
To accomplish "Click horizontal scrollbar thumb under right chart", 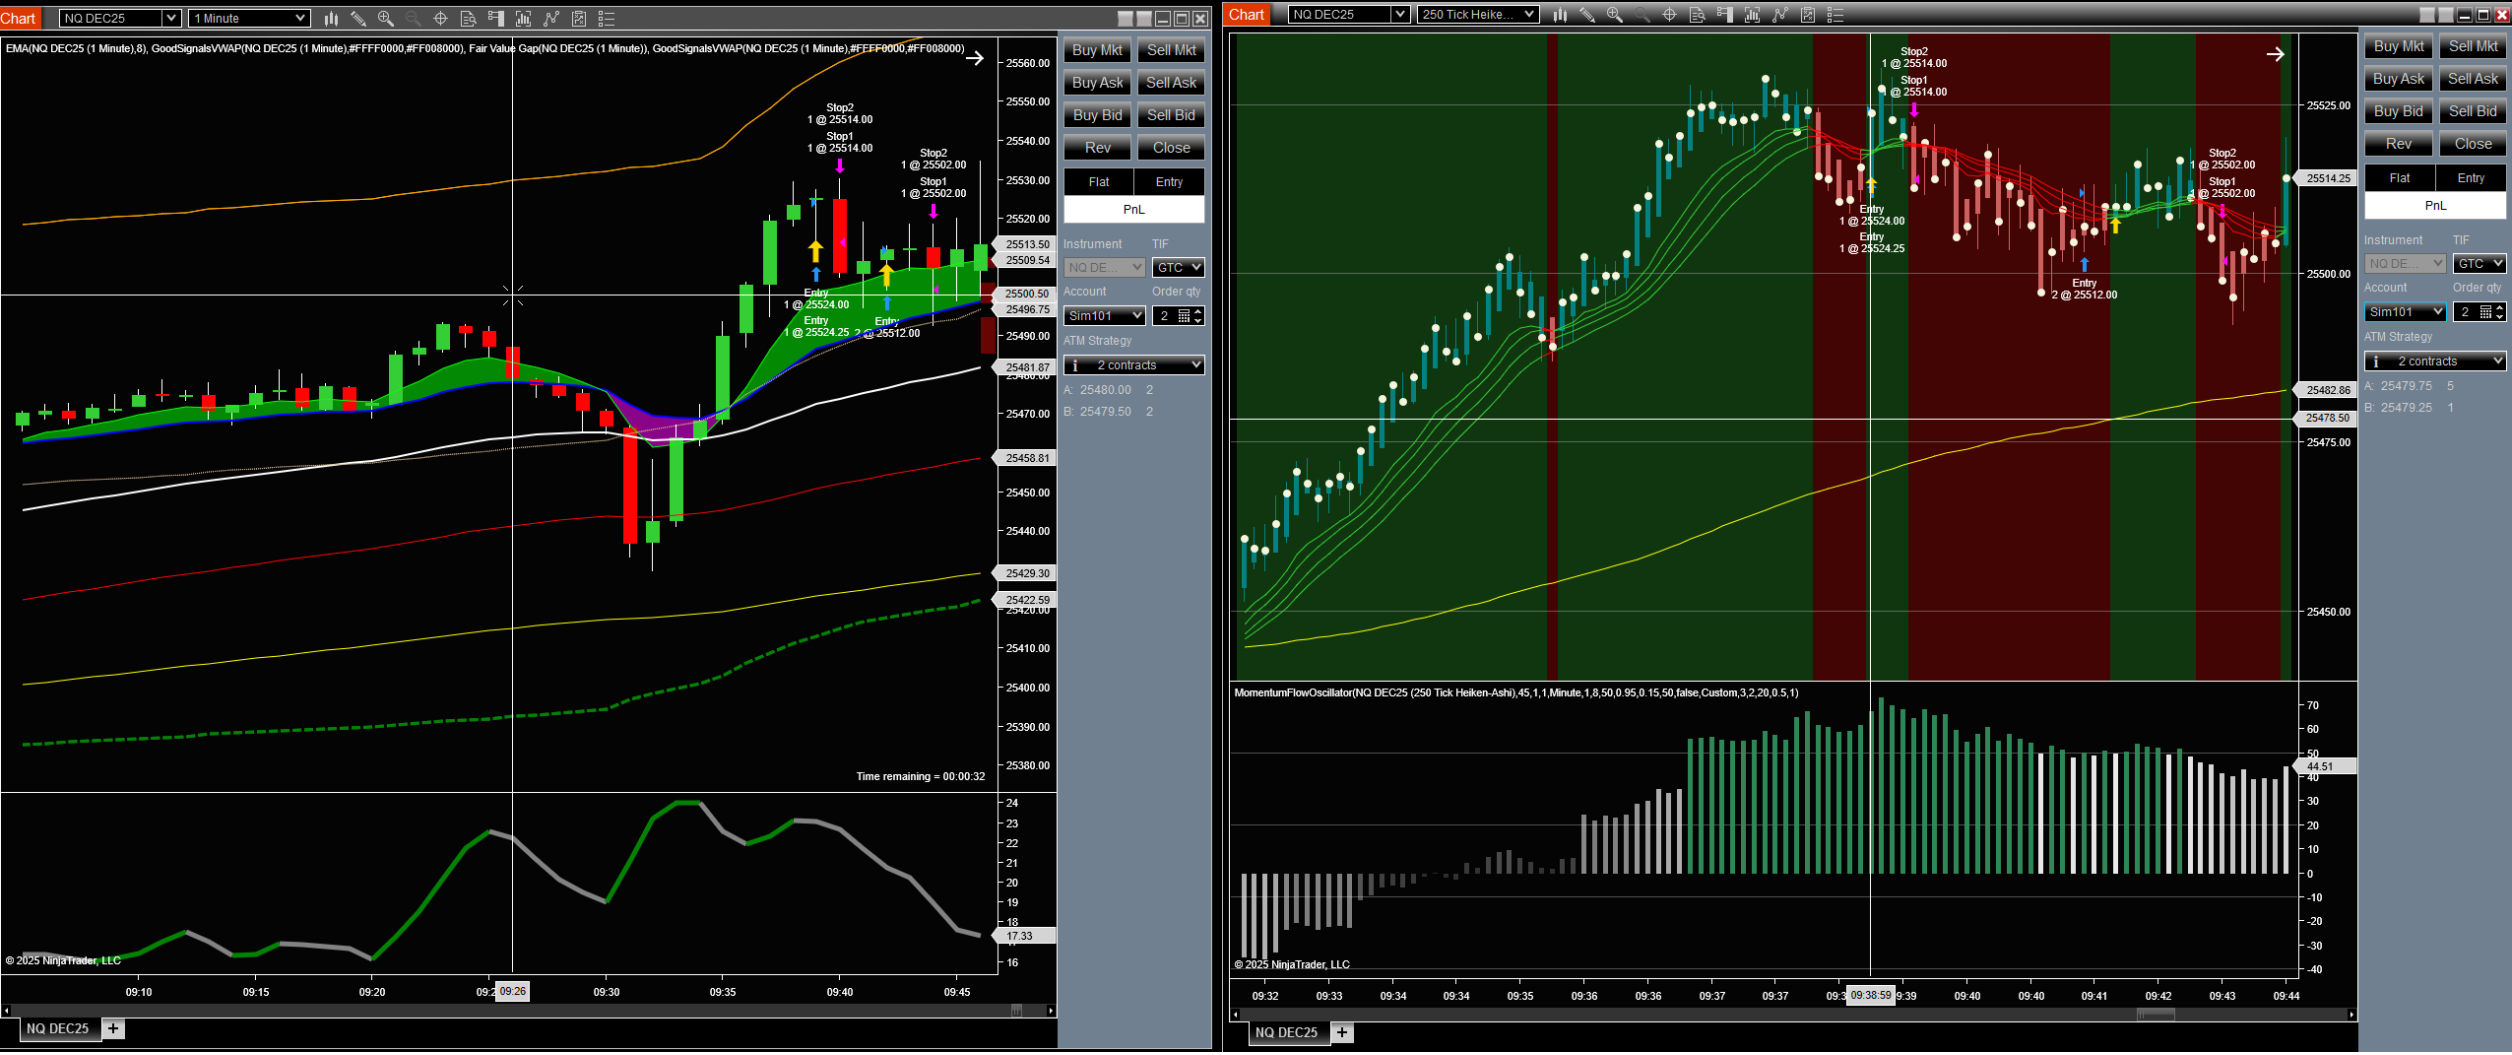I will [x=2156, y=1015].
